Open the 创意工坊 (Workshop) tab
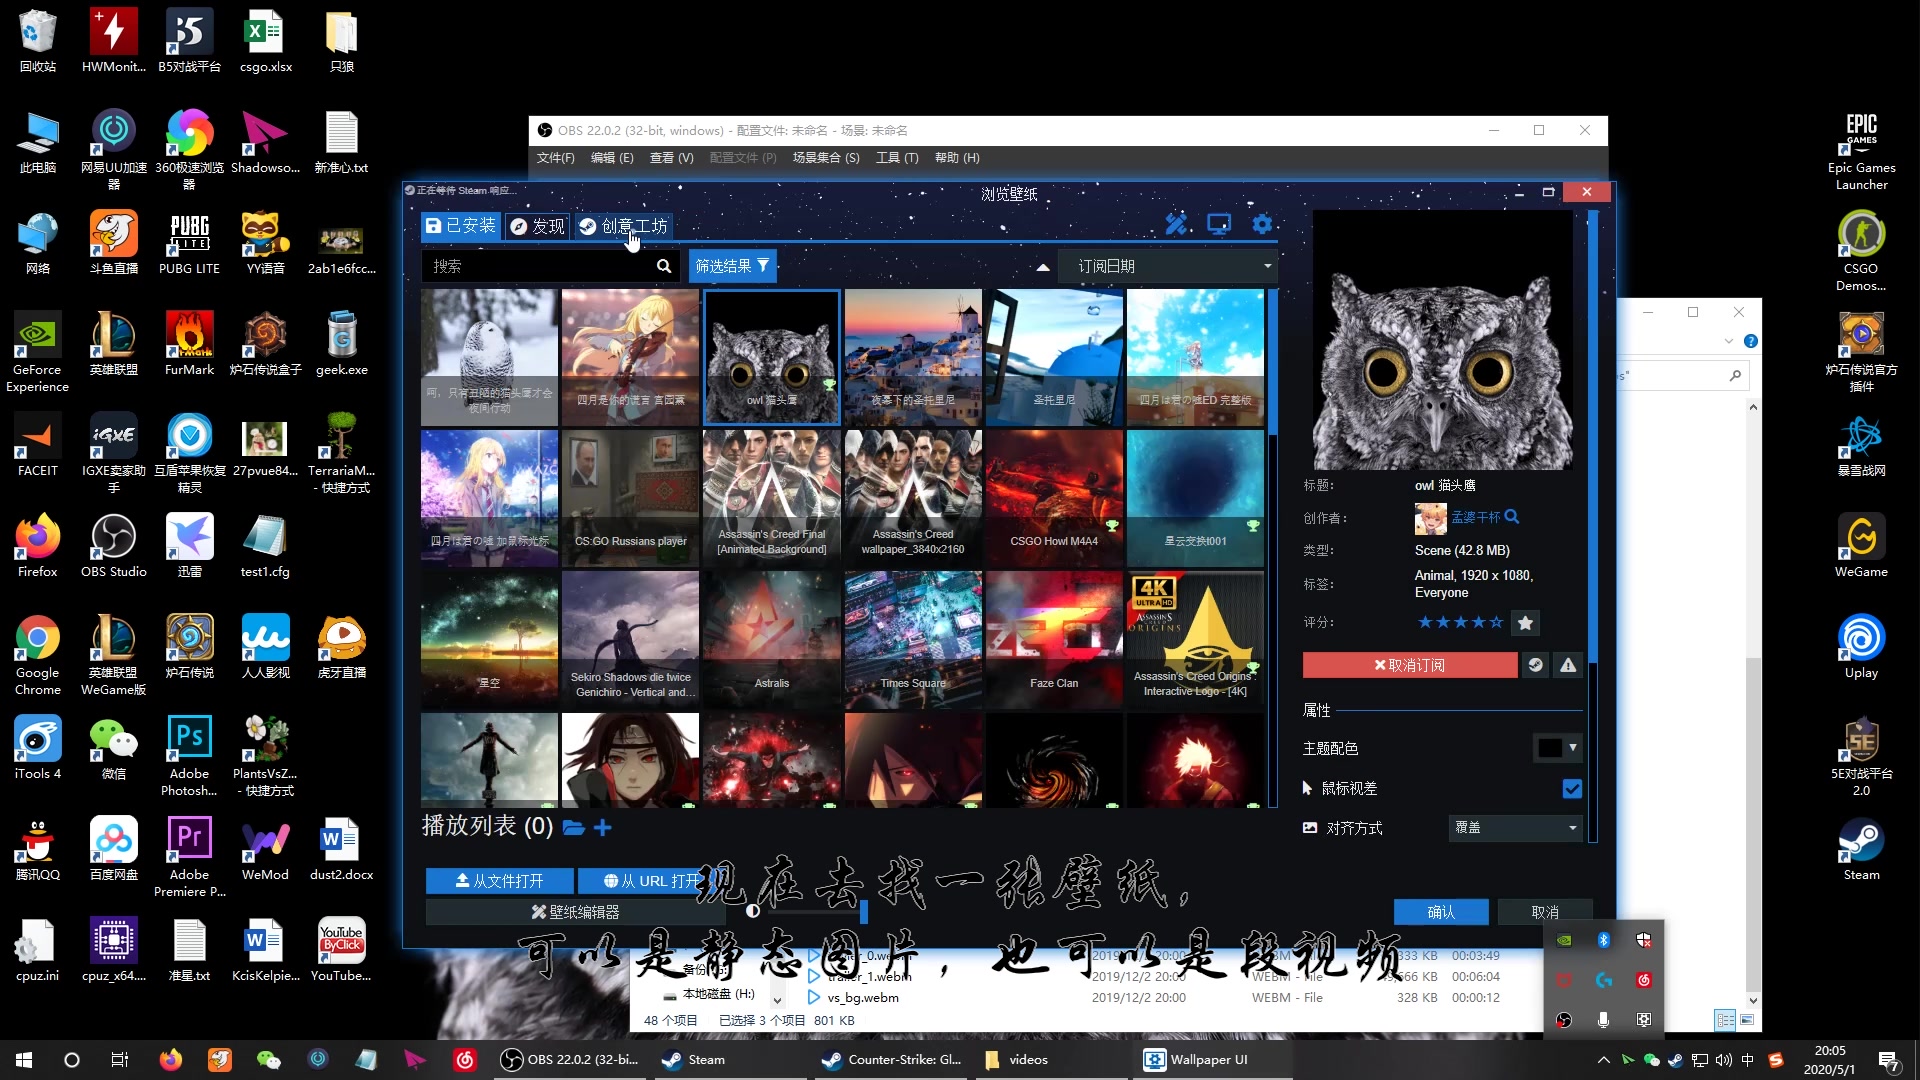This screenshot has height=1080, width=1920. pyautogui.click(x=623, y=226)
